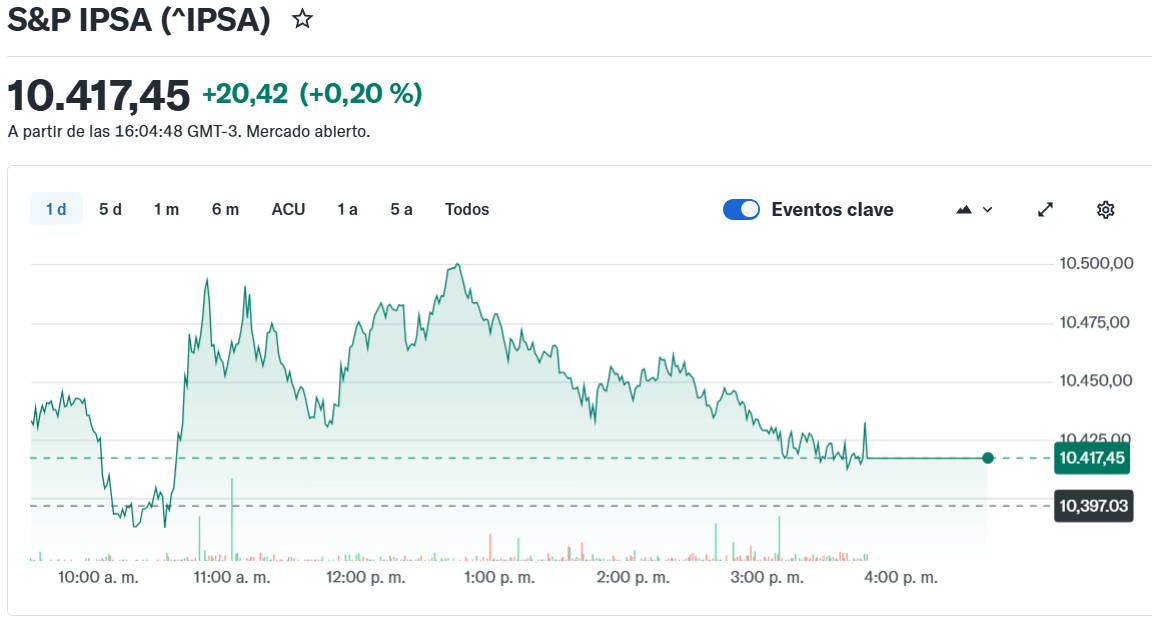Image resolution: width=1152 pixels, height=622 pixels.
Task: Select the 1 d time range
Action: (x=56, y=209)
